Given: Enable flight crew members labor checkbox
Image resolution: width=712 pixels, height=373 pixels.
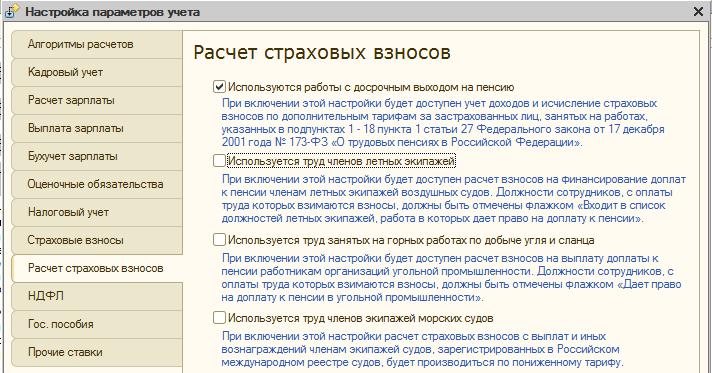Looking at the screenshot, I should pyautogui.click(x=219, y=161).
